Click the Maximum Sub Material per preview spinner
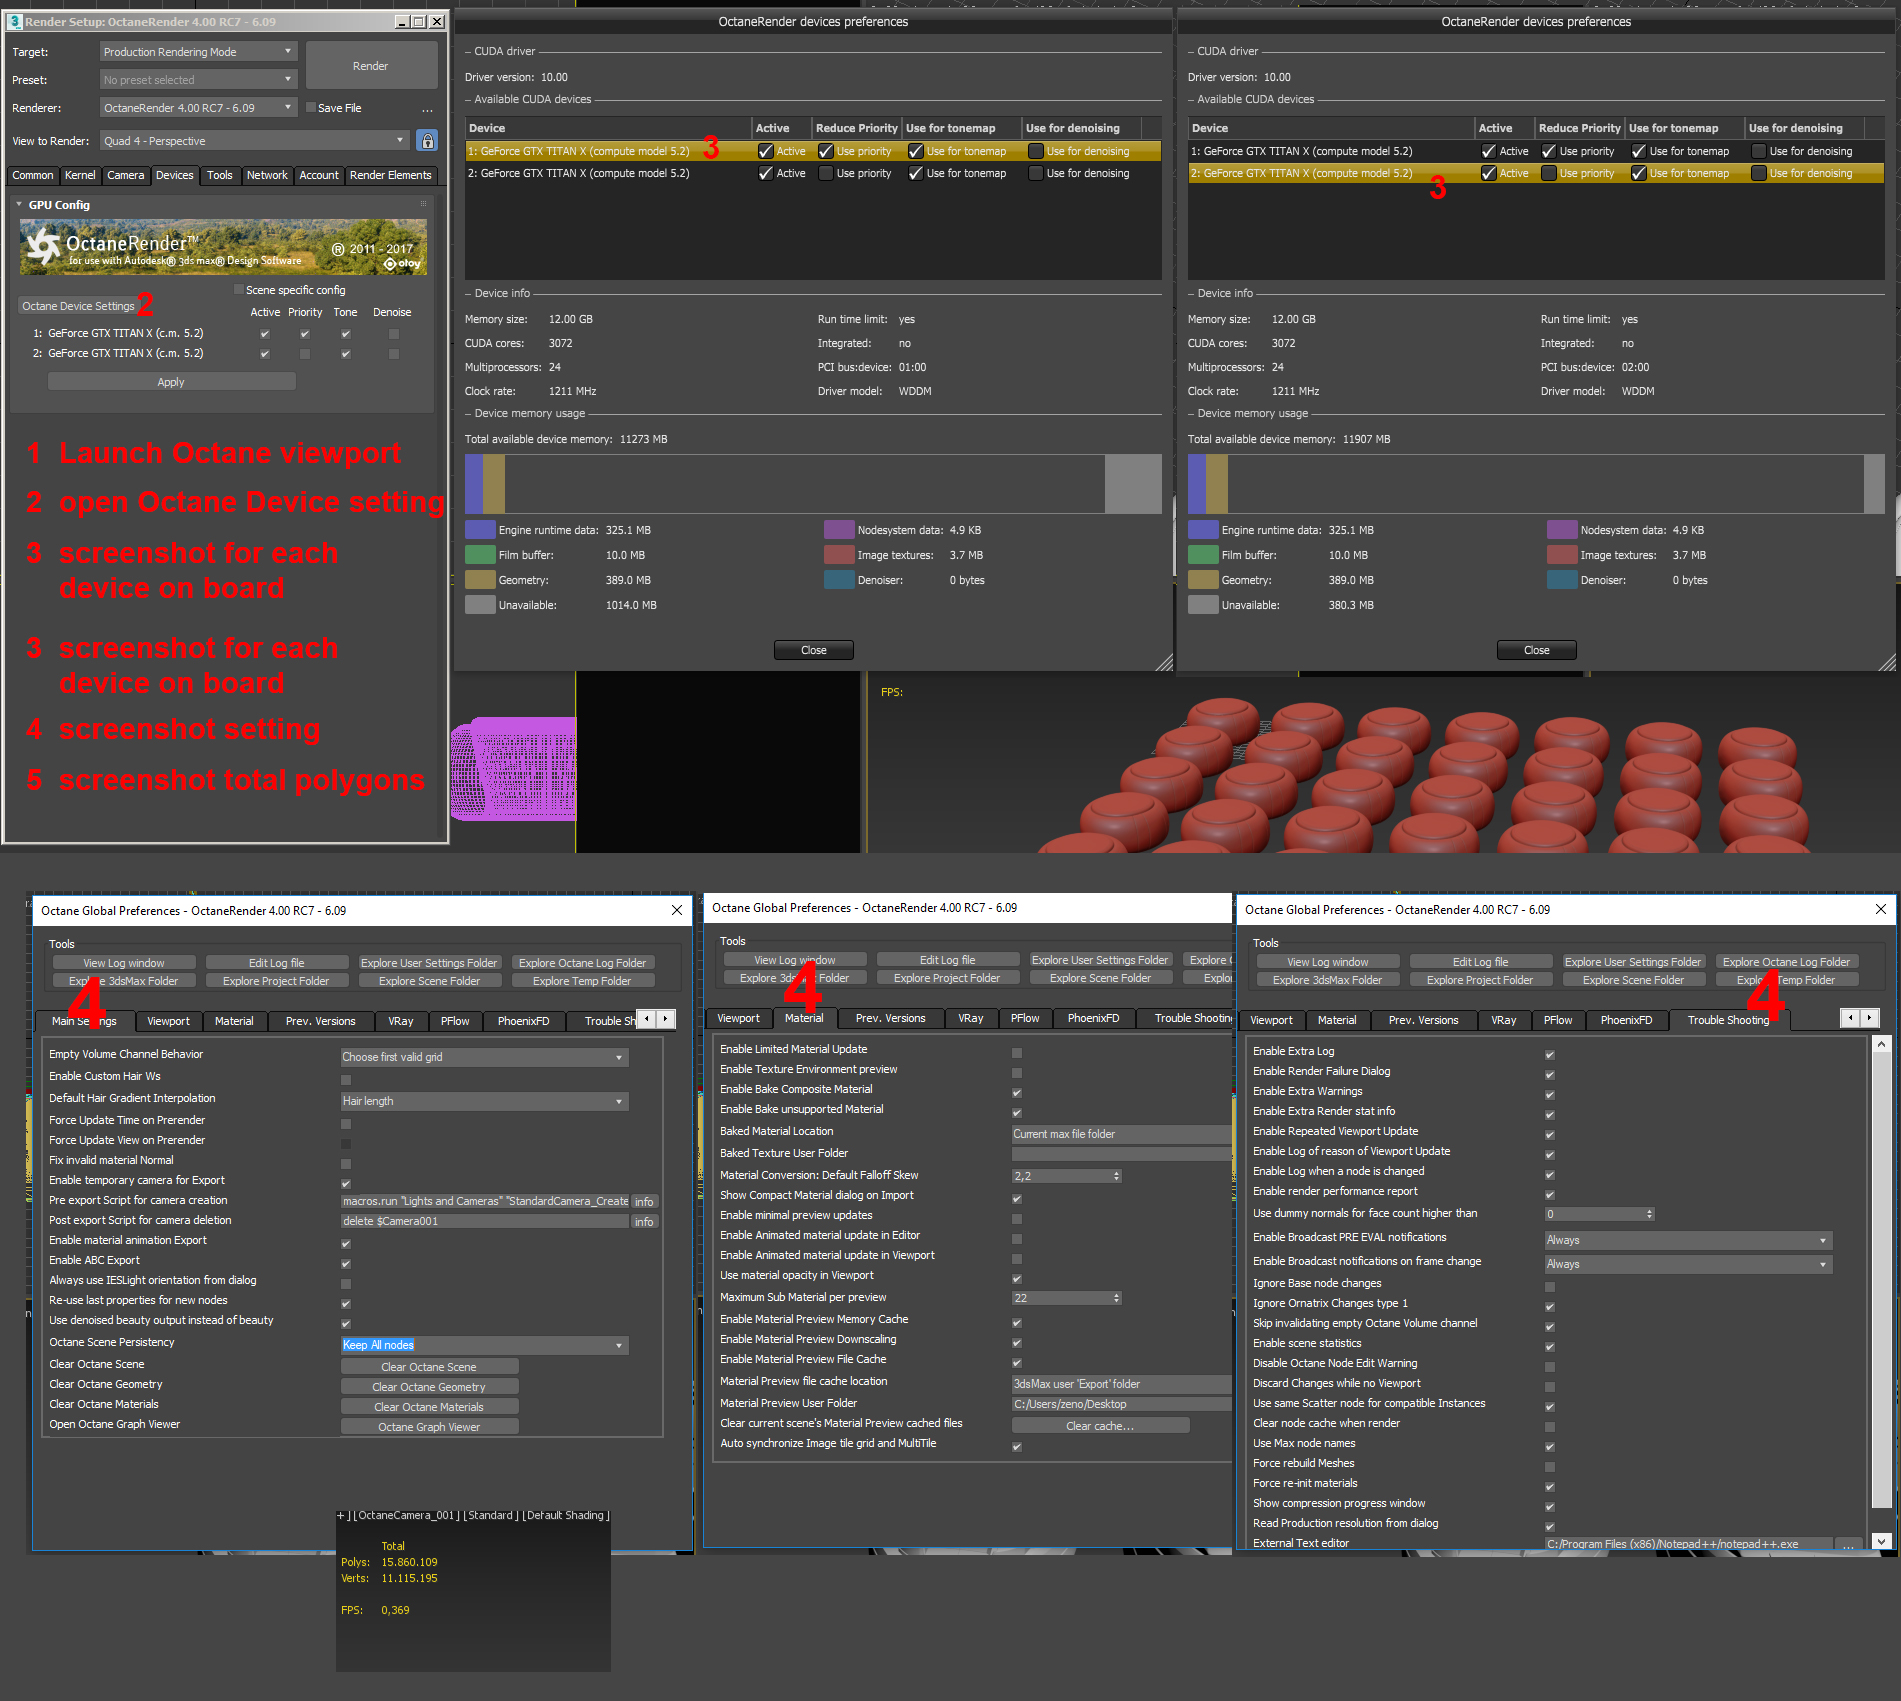This screenshot has width=1901, height=1701. point(1116,1298)
